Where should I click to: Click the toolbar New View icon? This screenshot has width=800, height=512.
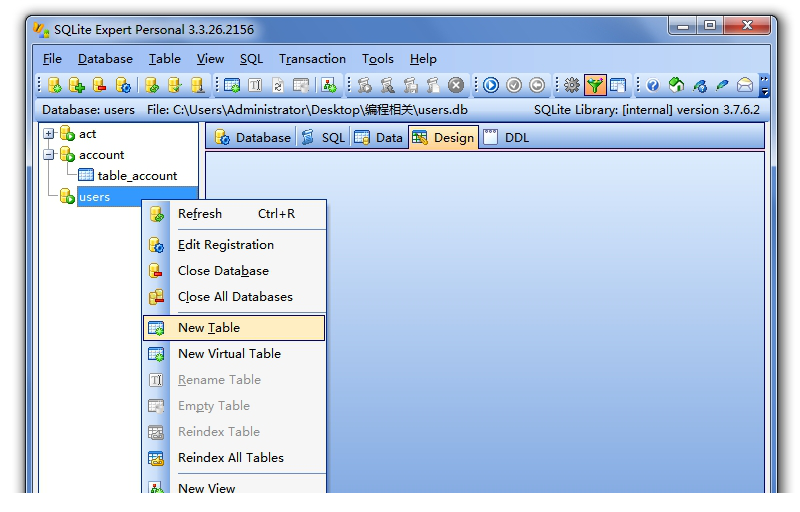[329, 85]
